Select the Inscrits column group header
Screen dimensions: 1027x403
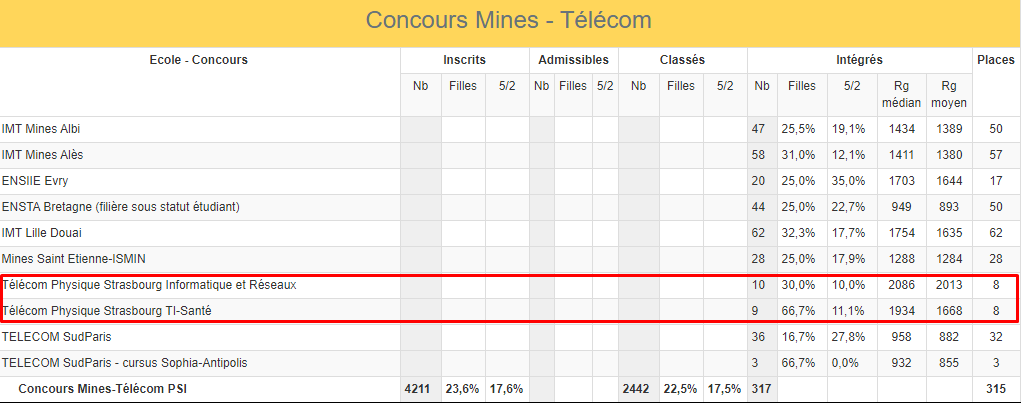click(x=464, y=60)
